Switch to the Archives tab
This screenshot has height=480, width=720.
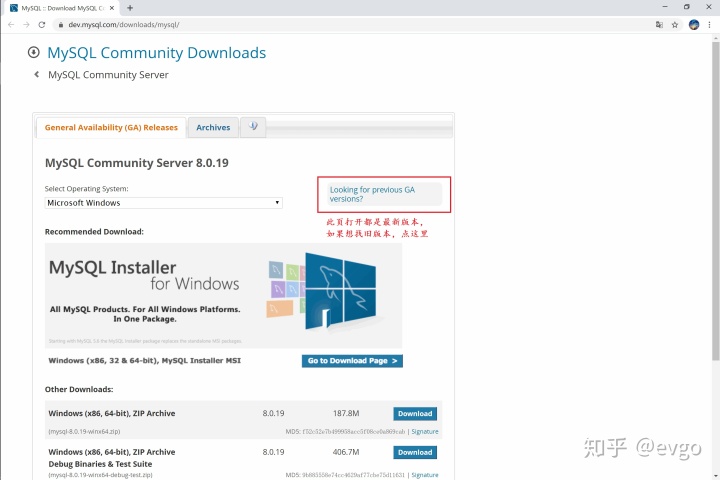(x=213, y=128)
